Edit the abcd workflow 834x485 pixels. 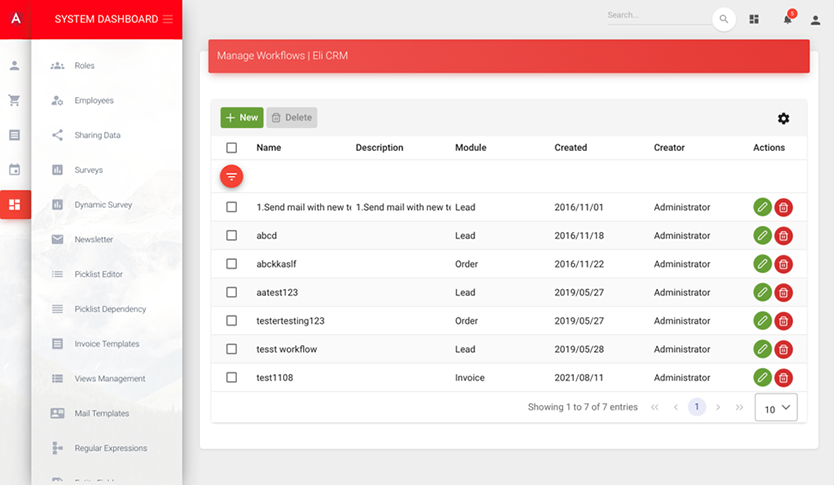click(x=762, y=236)
